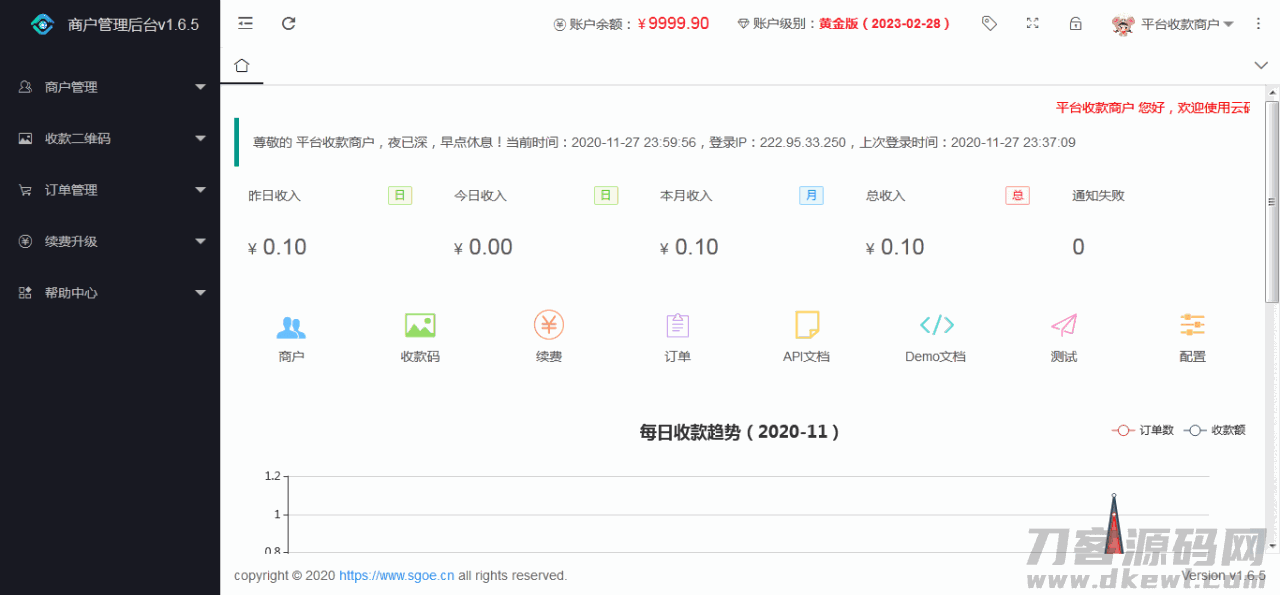Toggle the sidebar collapse icon
This screenshot has width=1280, height=595.
point(245,23)
